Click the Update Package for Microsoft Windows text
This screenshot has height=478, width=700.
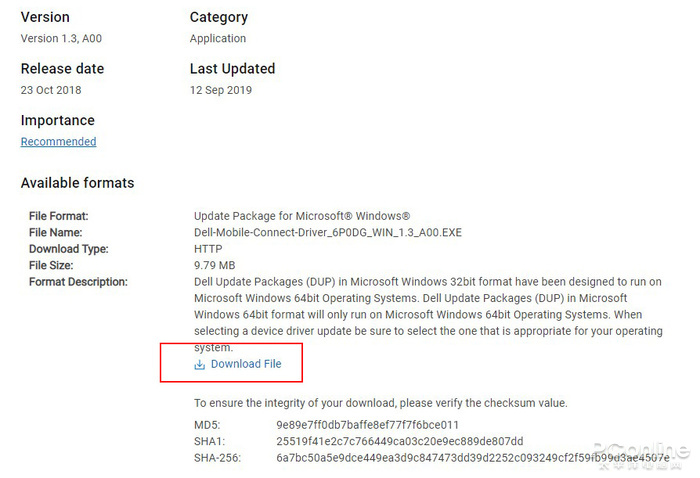point(302,216)
